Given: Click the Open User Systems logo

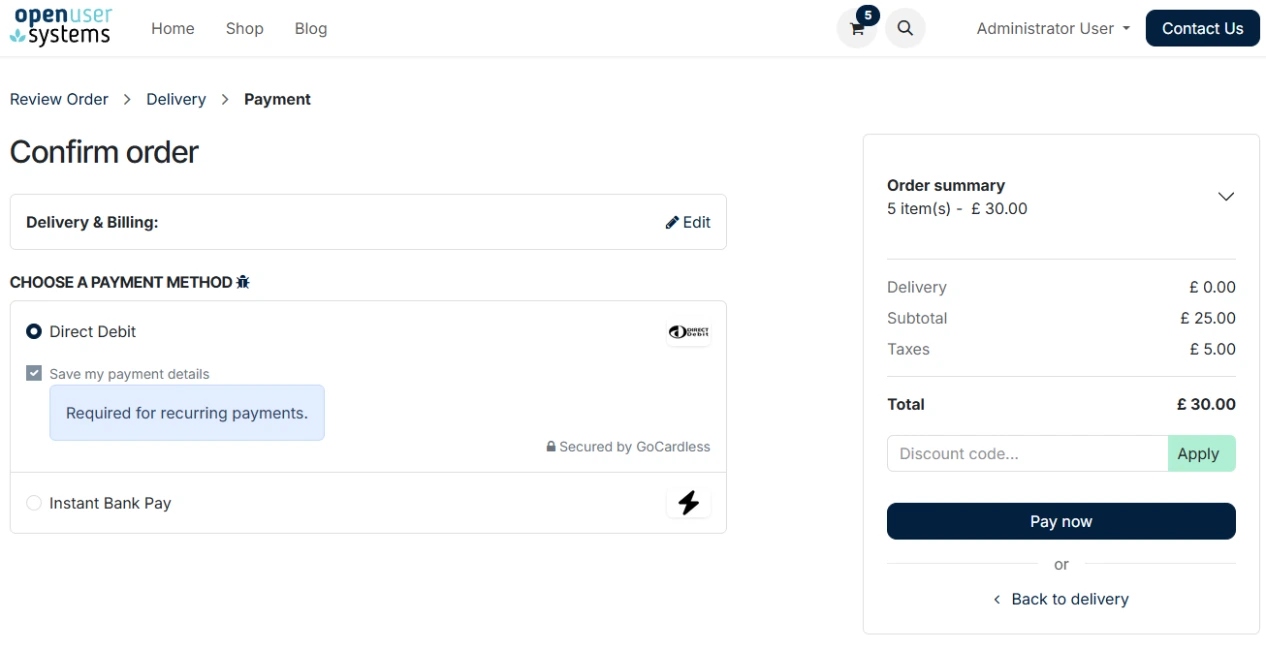Looking at the screenshot, I should [61, 27].
